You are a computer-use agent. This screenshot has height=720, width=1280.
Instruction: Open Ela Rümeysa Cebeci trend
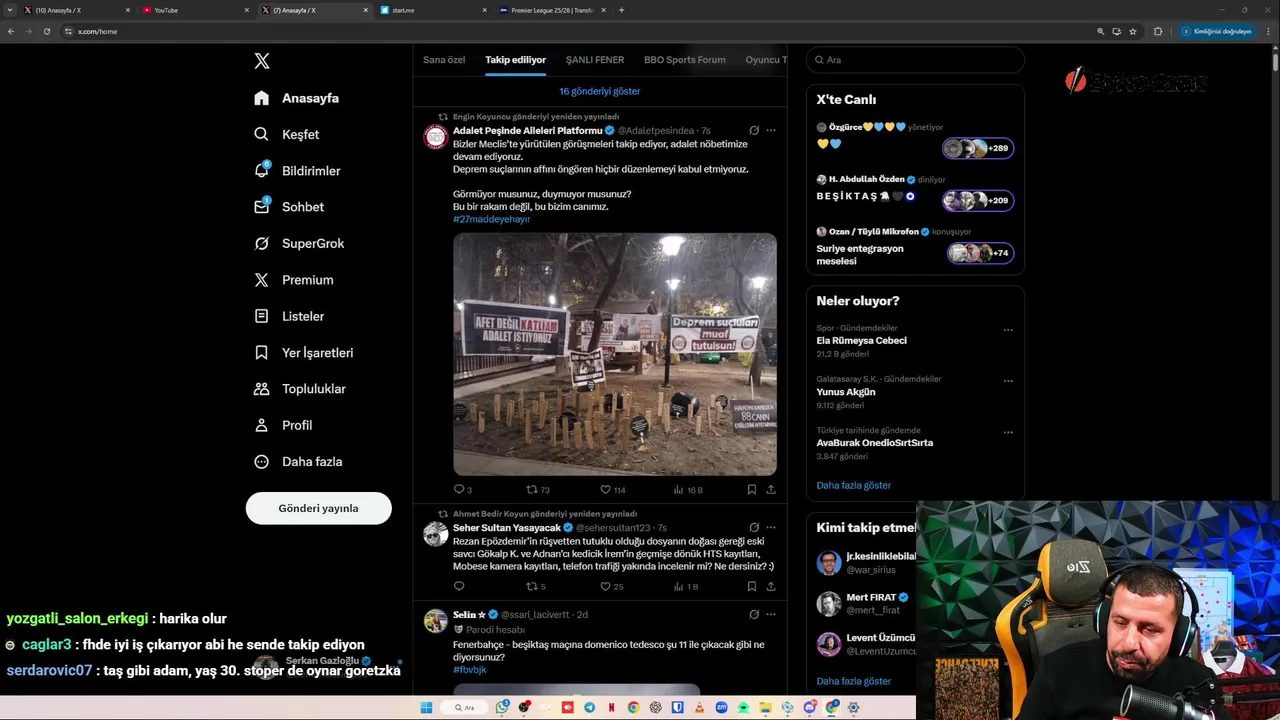(x=861, y=340)
